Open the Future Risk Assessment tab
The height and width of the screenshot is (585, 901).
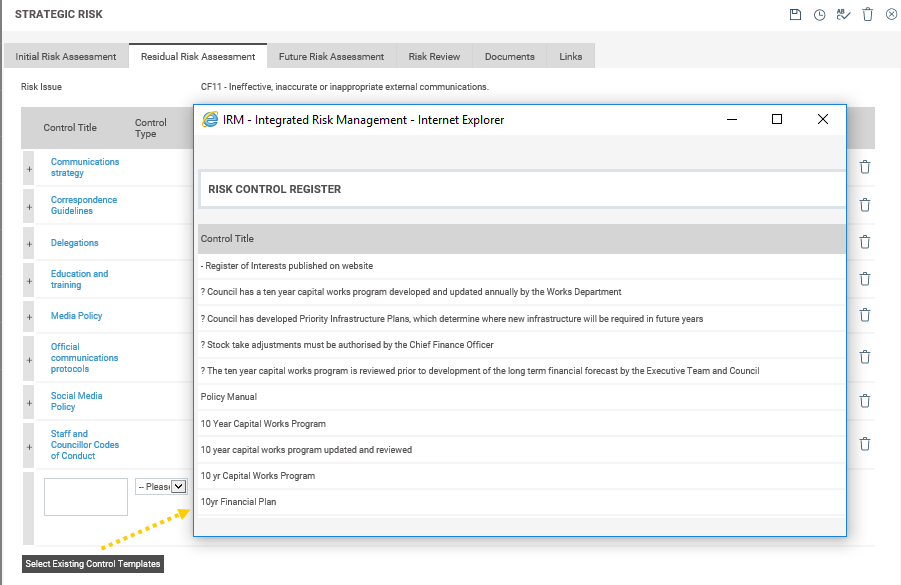(331, 57)
